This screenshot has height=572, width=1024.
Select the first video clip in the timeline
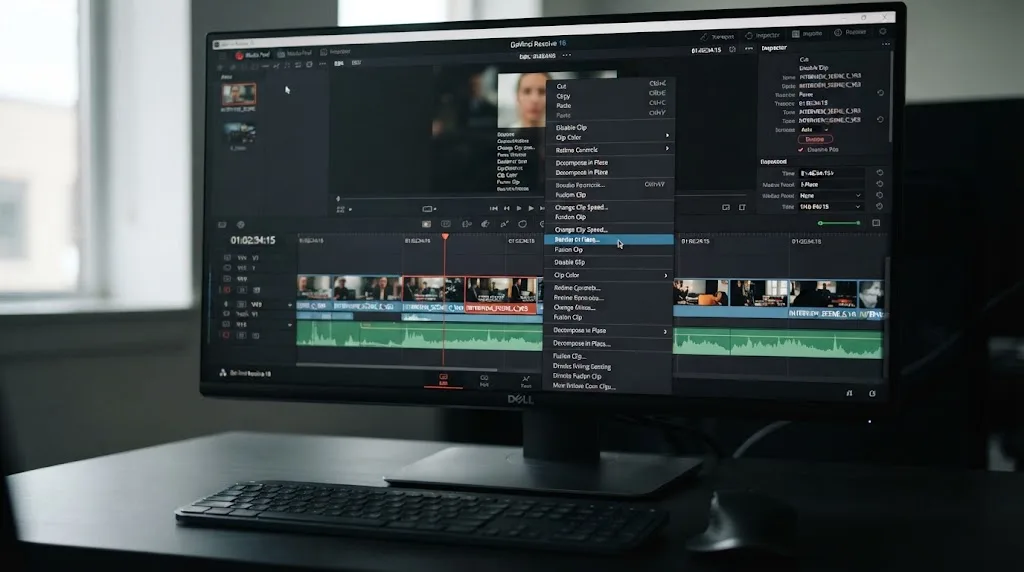coord(315,292)
